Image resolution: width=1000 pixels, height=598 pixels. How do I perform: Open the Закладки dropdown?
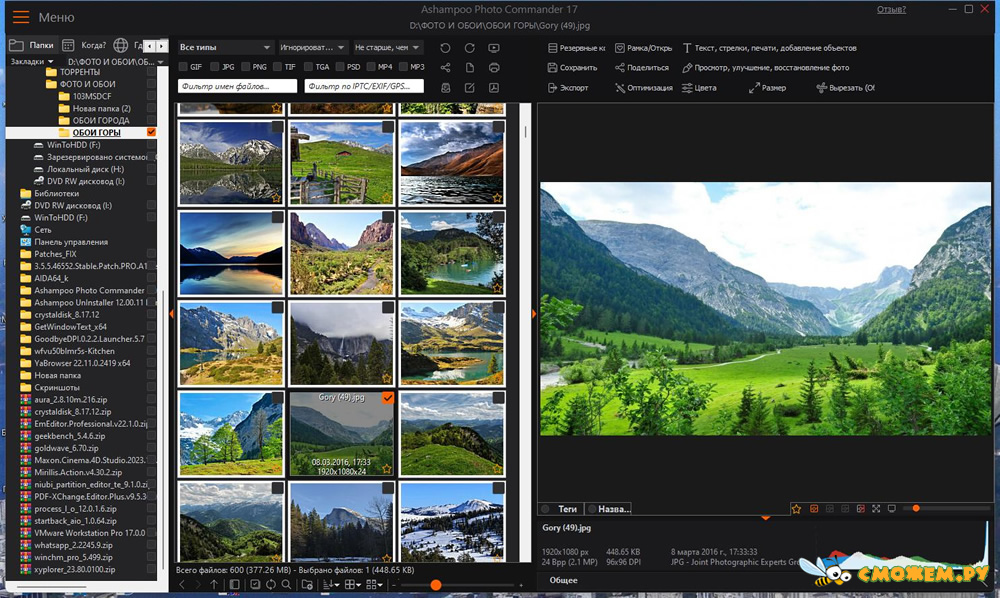[x=32, y=62]
